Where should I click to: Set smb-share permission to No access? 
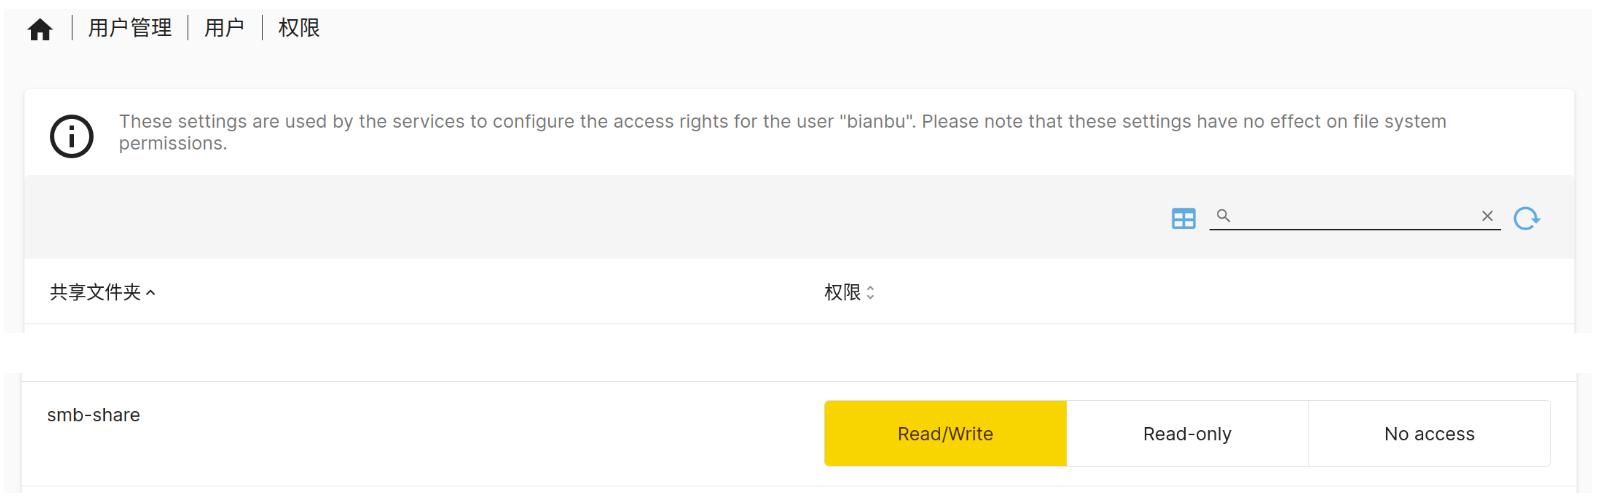[1429, 434]
